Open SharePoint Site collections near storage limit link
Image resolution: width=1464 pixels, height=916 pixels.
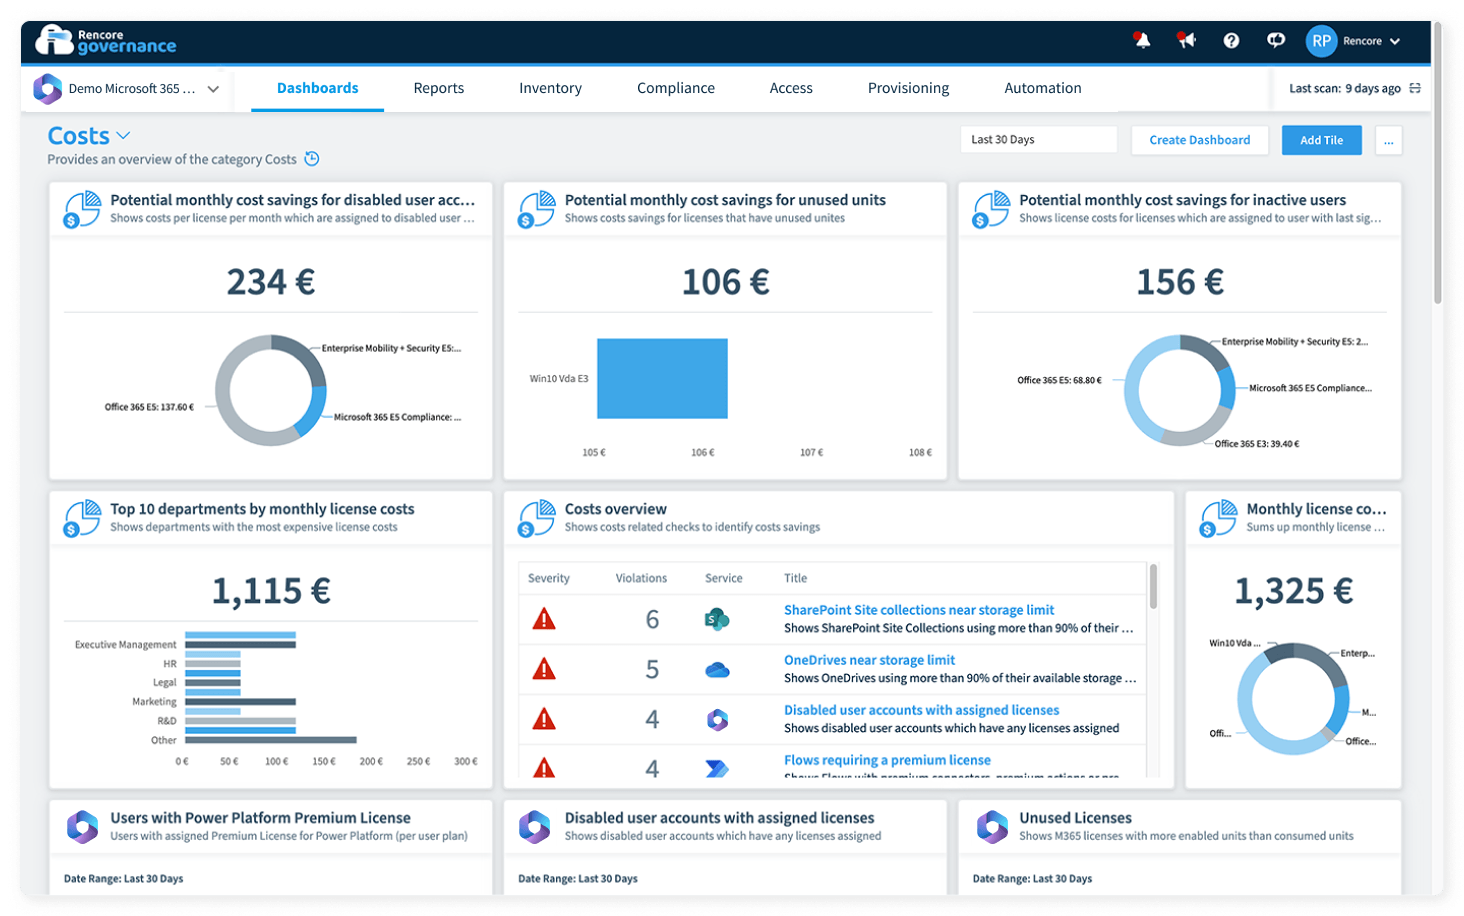[919, 610]
